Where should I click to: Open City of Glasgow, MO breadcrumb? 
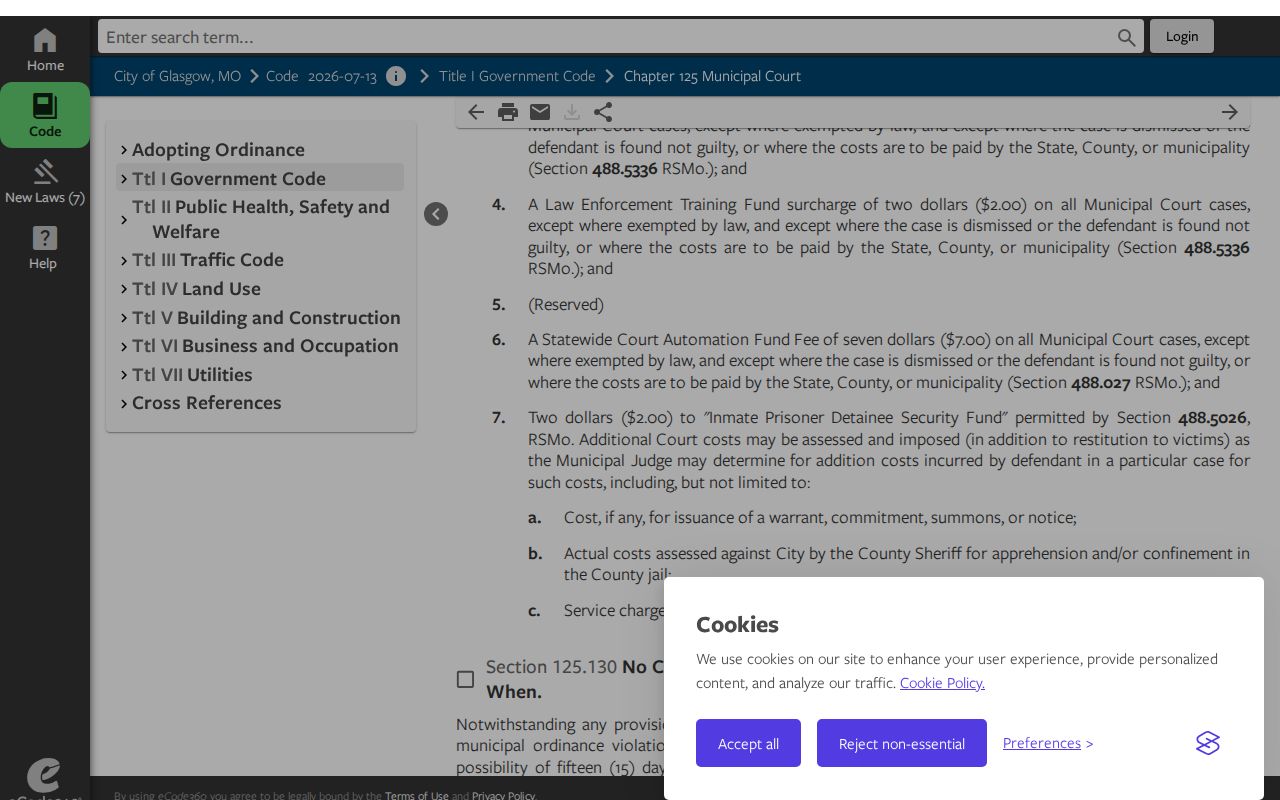(177, 76)
